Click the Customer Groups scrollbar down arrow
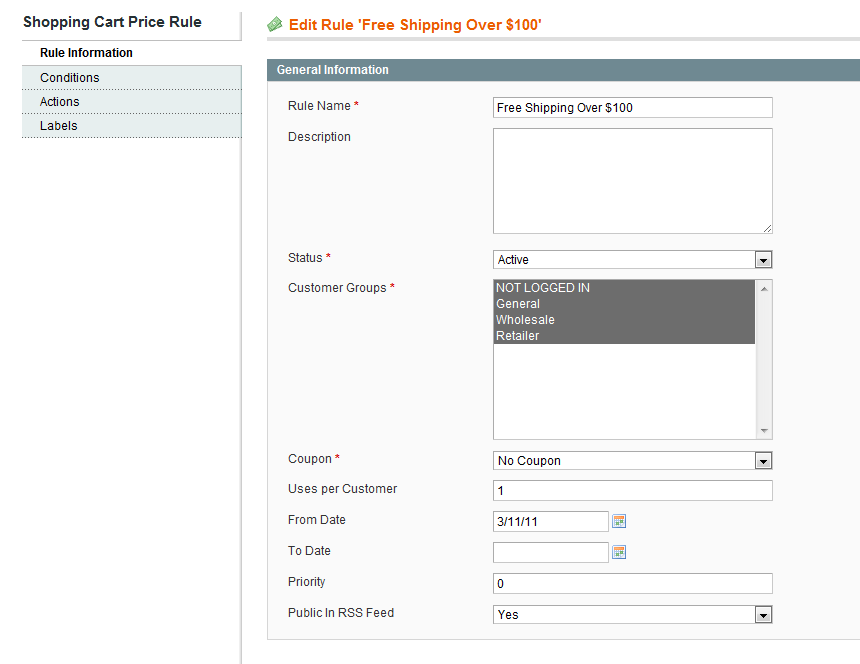Image resolution: width=860 pixels, height=664 pixels. [x=763, y=430]
